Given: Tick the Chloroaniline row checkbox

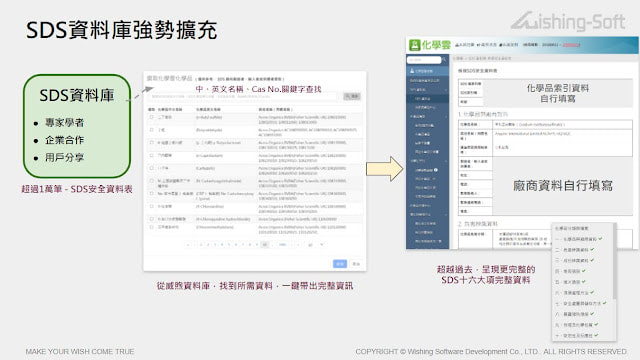Looking at the screenshot, I should point(151,206).
